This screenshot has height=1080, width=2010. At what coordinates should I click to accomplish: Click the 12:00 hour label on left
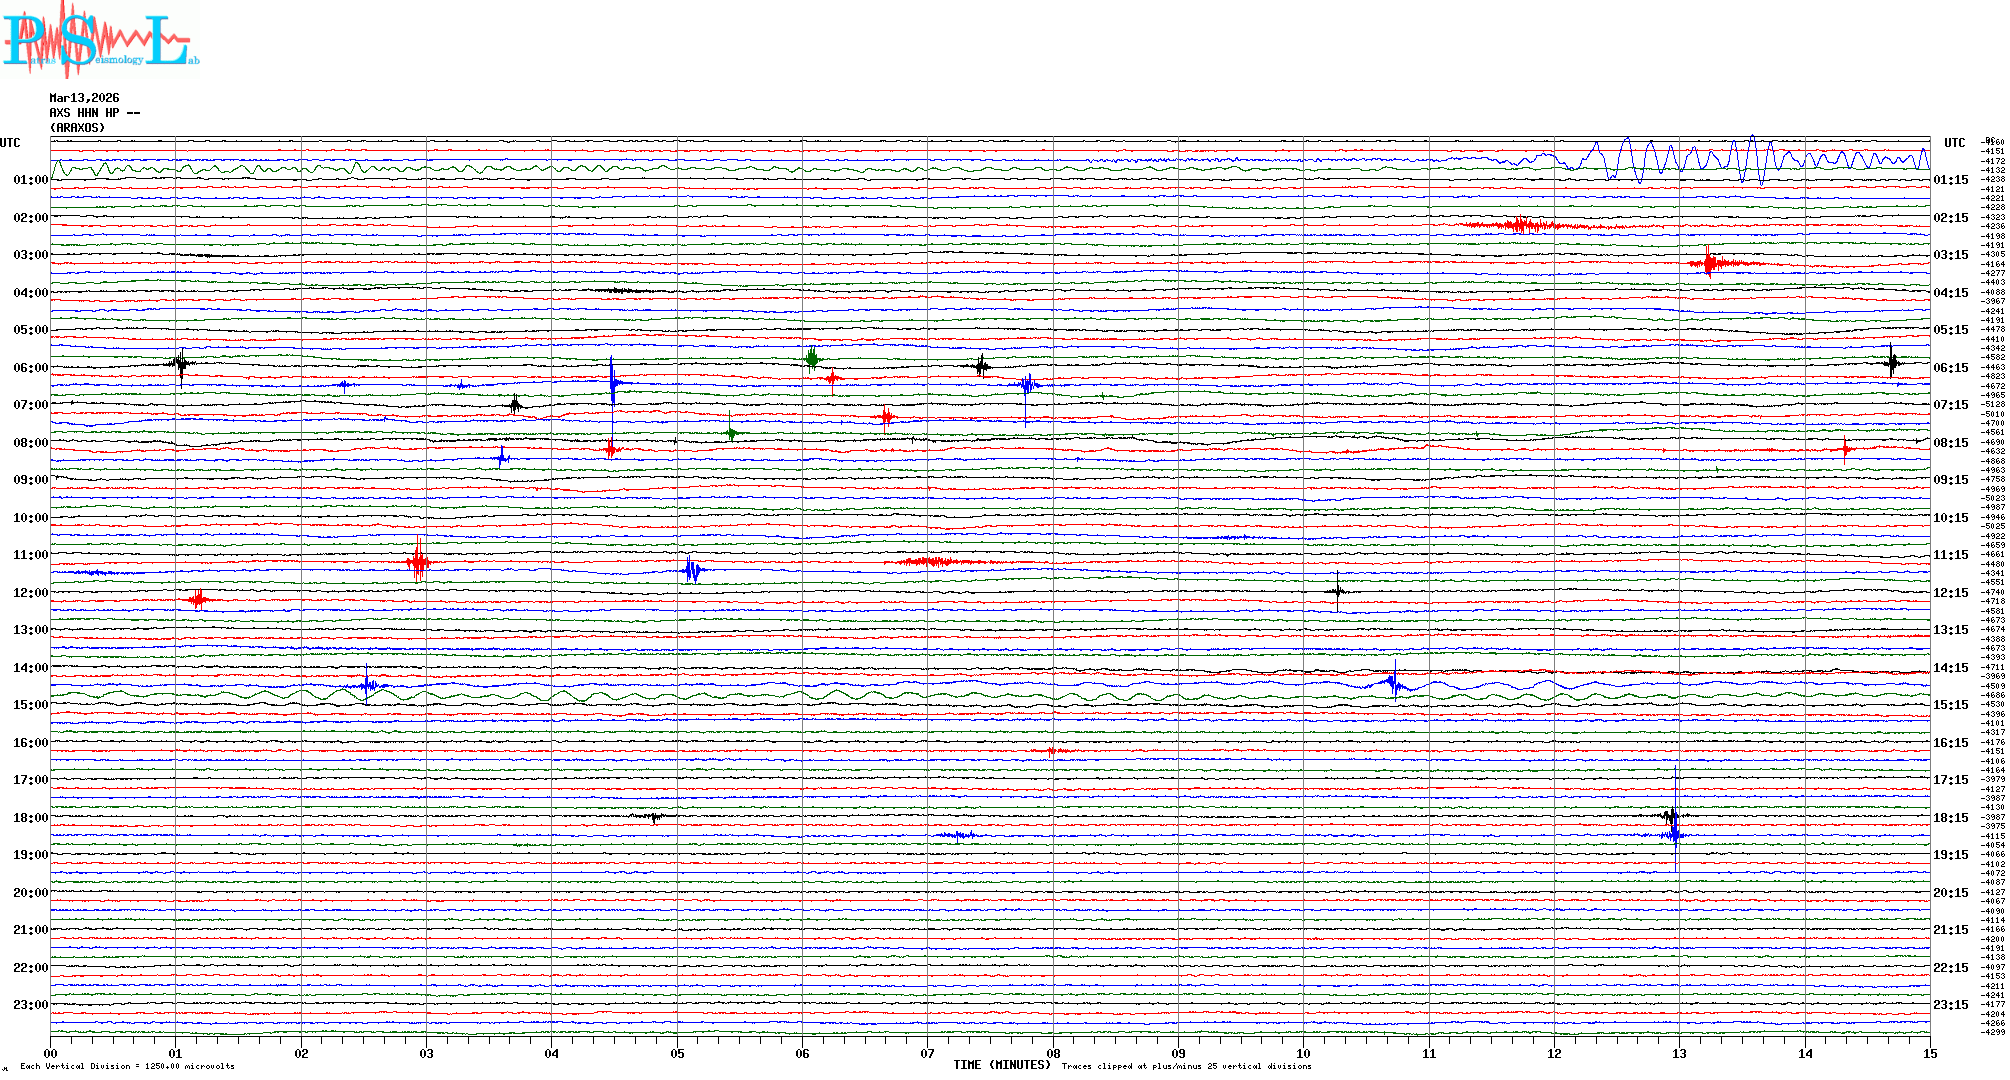(30, 593)
